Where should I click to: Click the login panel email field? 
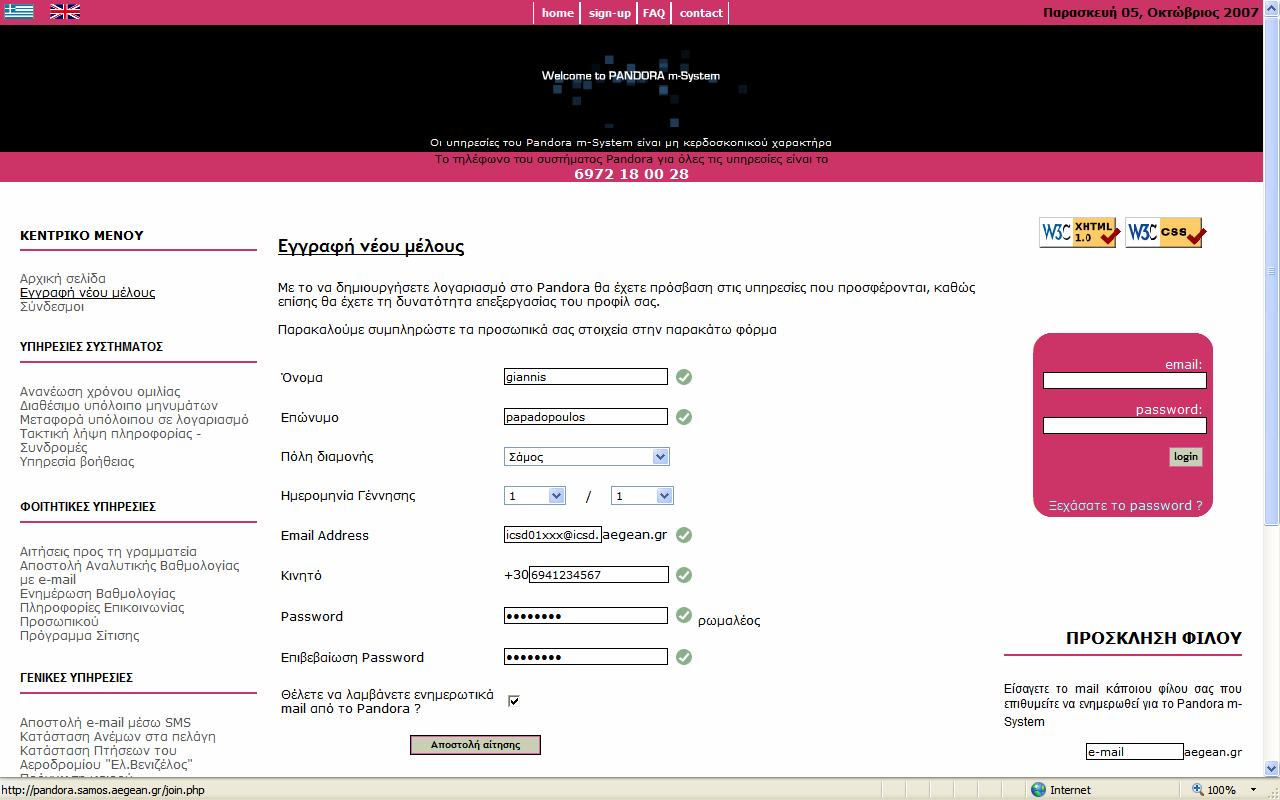[x=1125, y=380]
